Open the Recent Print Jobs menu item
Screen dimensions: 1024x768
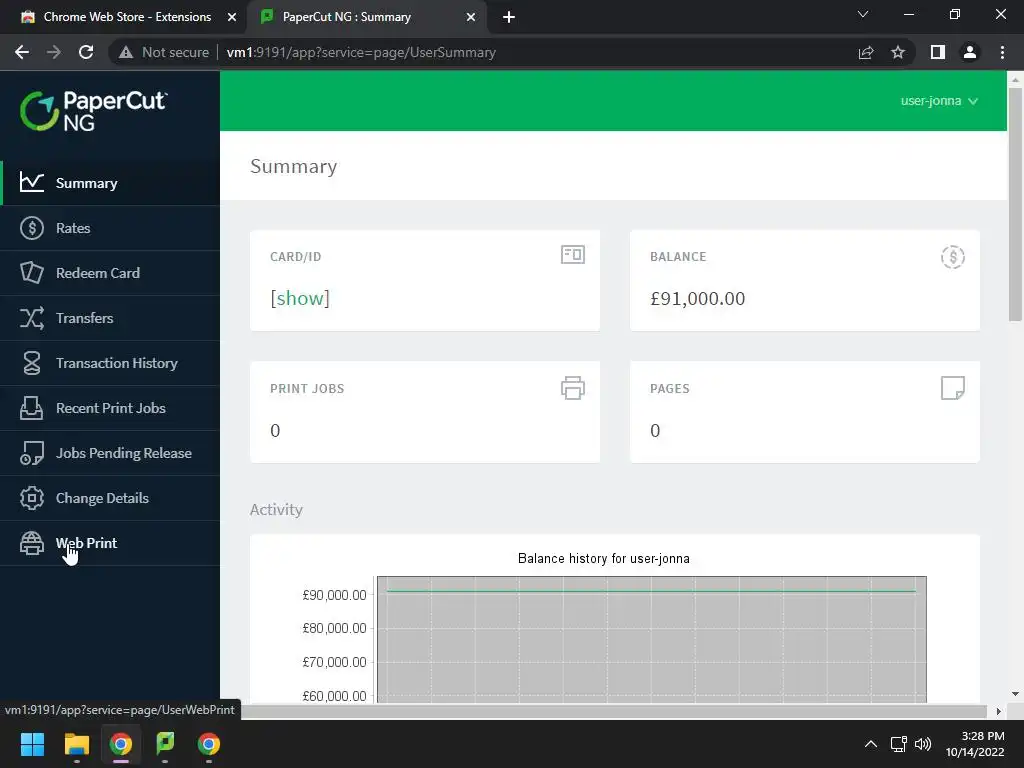pyautogui.click(x=110, y=408)
